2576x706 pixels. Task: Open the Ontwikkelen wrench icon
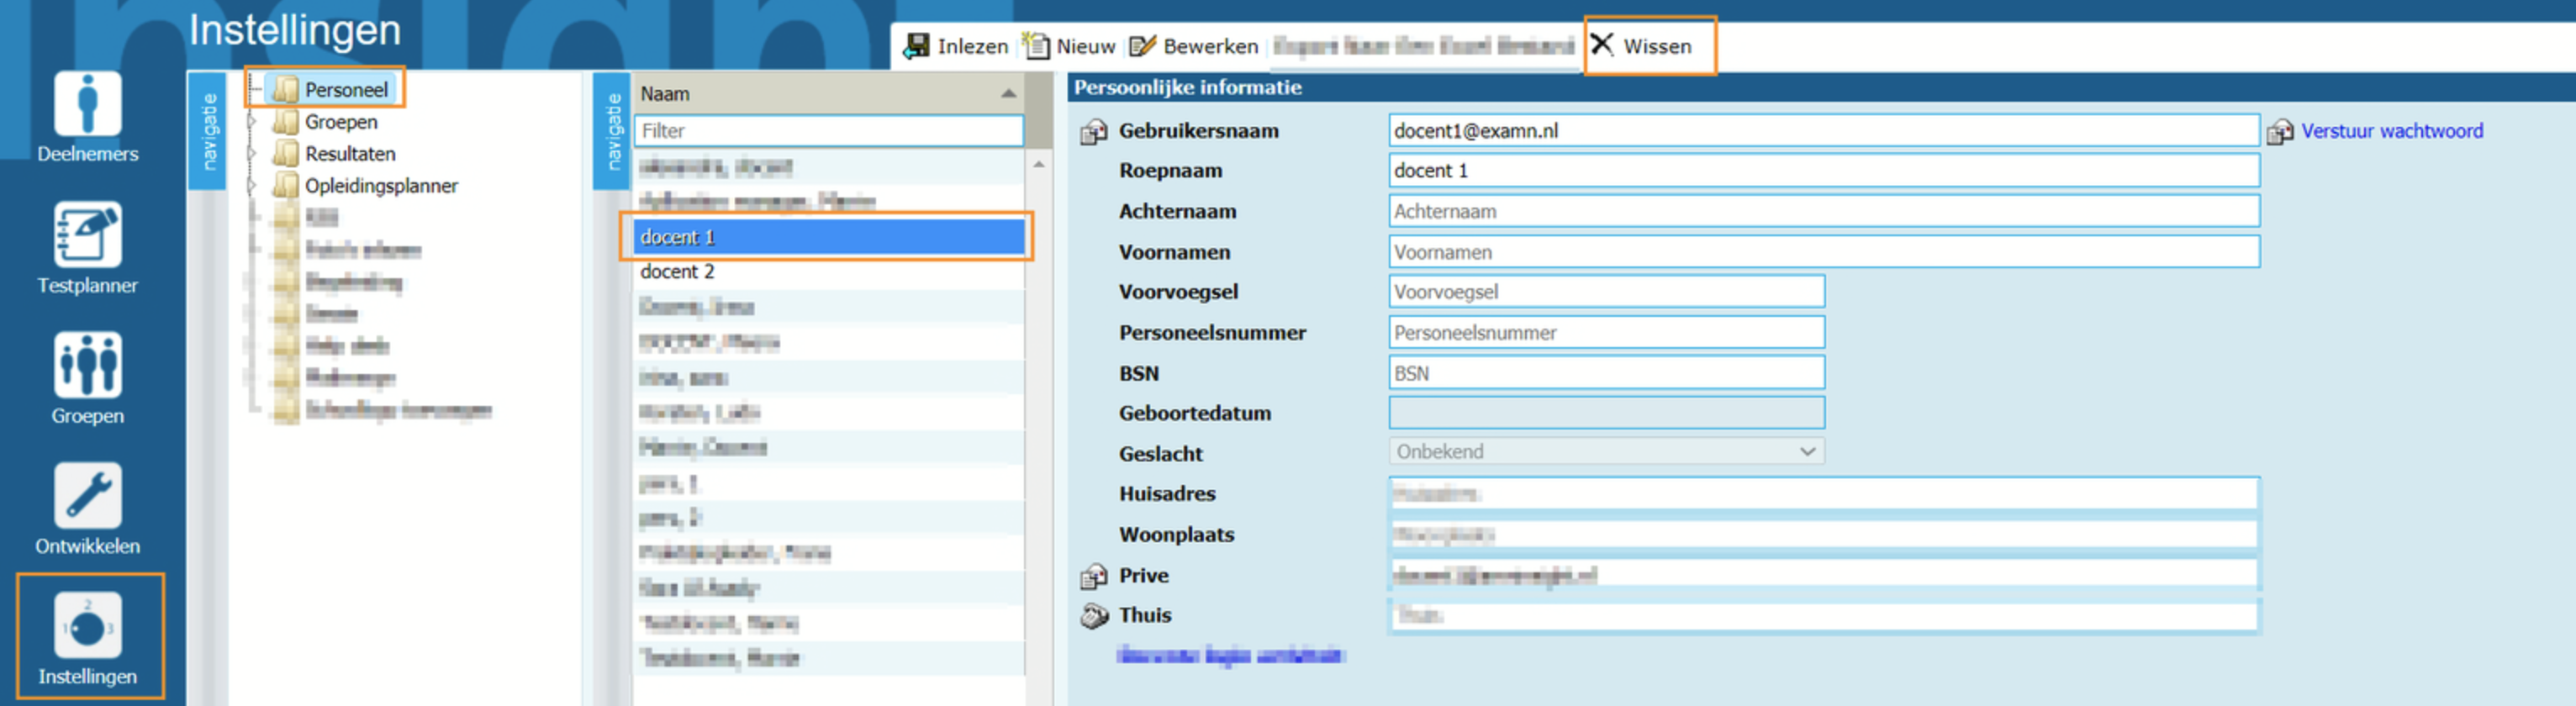point(87,496)
